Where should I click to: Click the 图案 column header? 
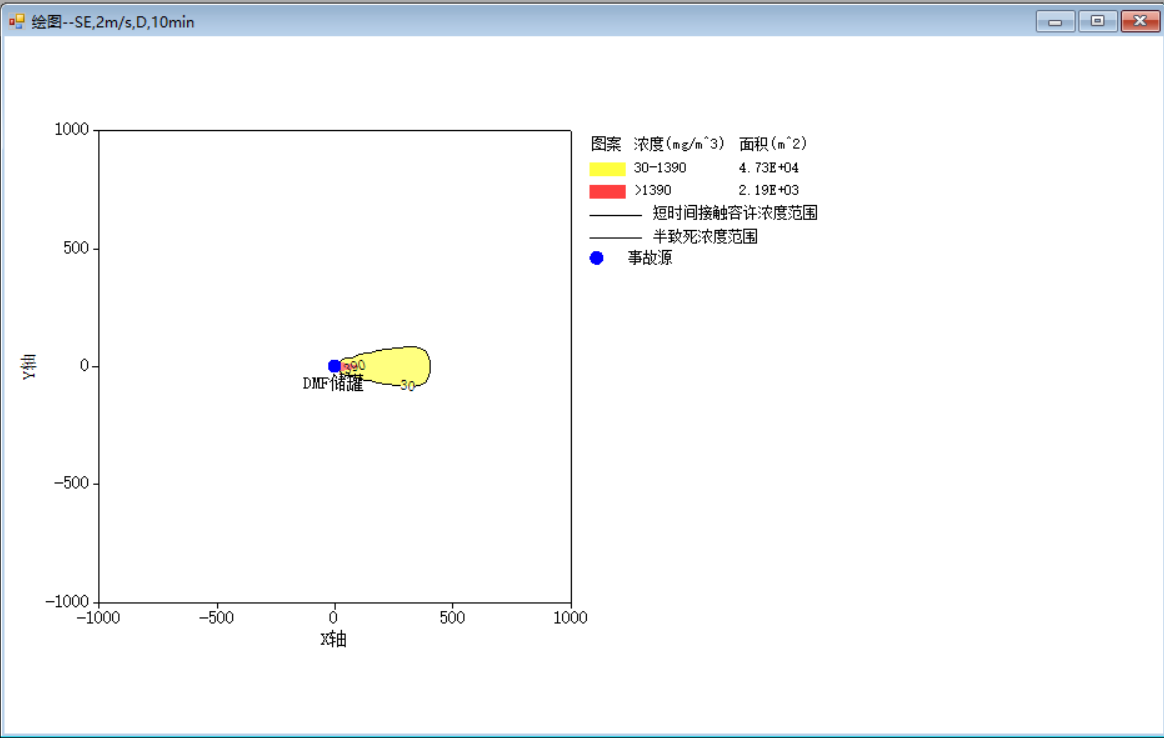tap(606, 144)
